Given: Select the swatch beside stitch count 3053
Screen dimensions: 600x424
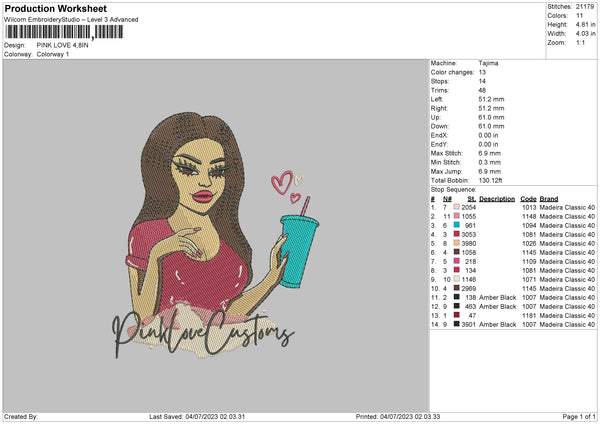Looking at the screenshot, I should coord(457,234).
